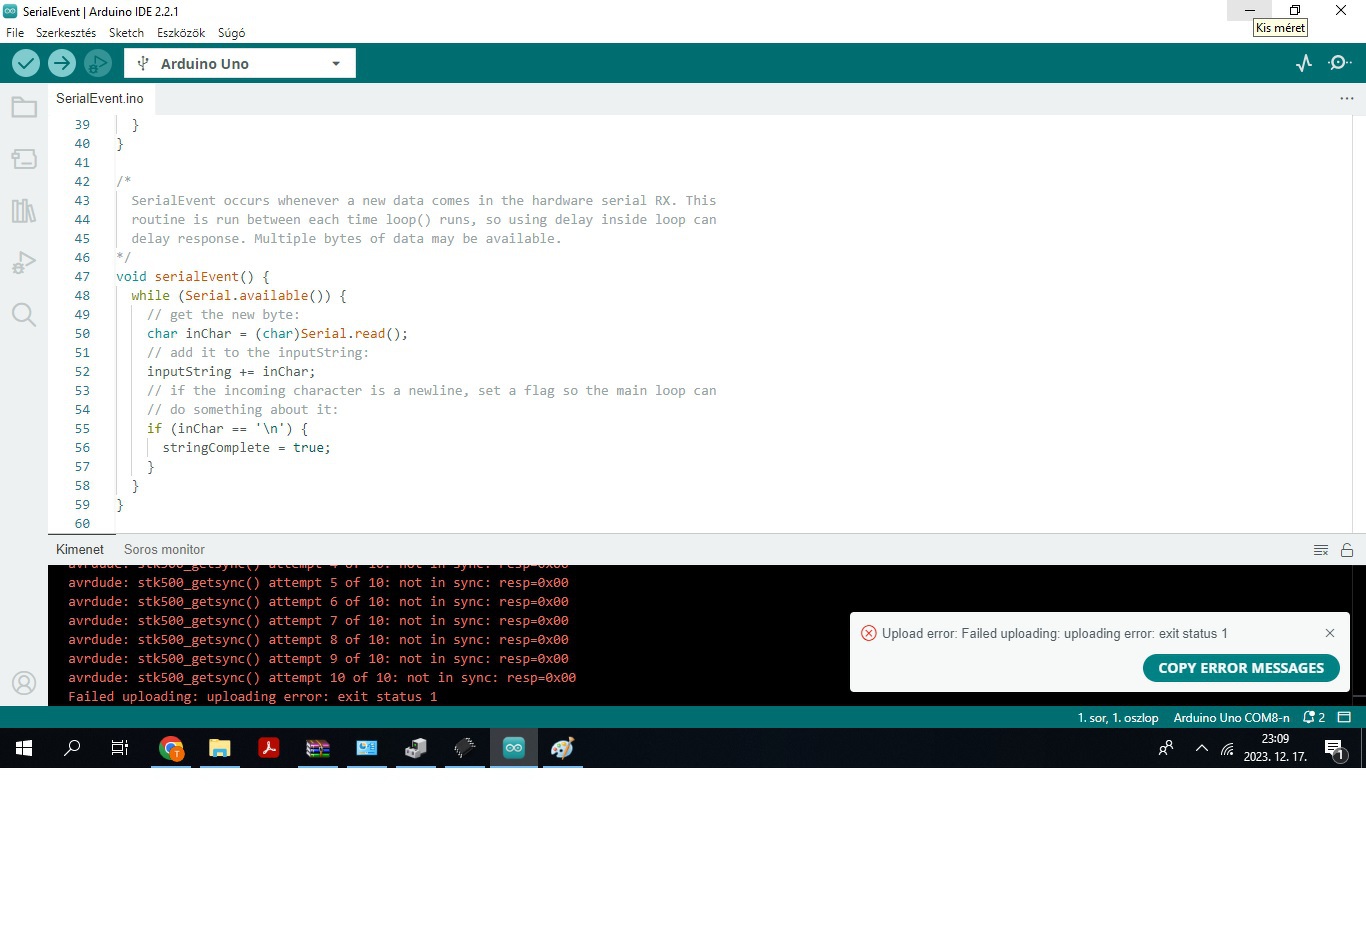
Task: Open the notifications bell showing 2
Action: click(x=1314, y=717)
